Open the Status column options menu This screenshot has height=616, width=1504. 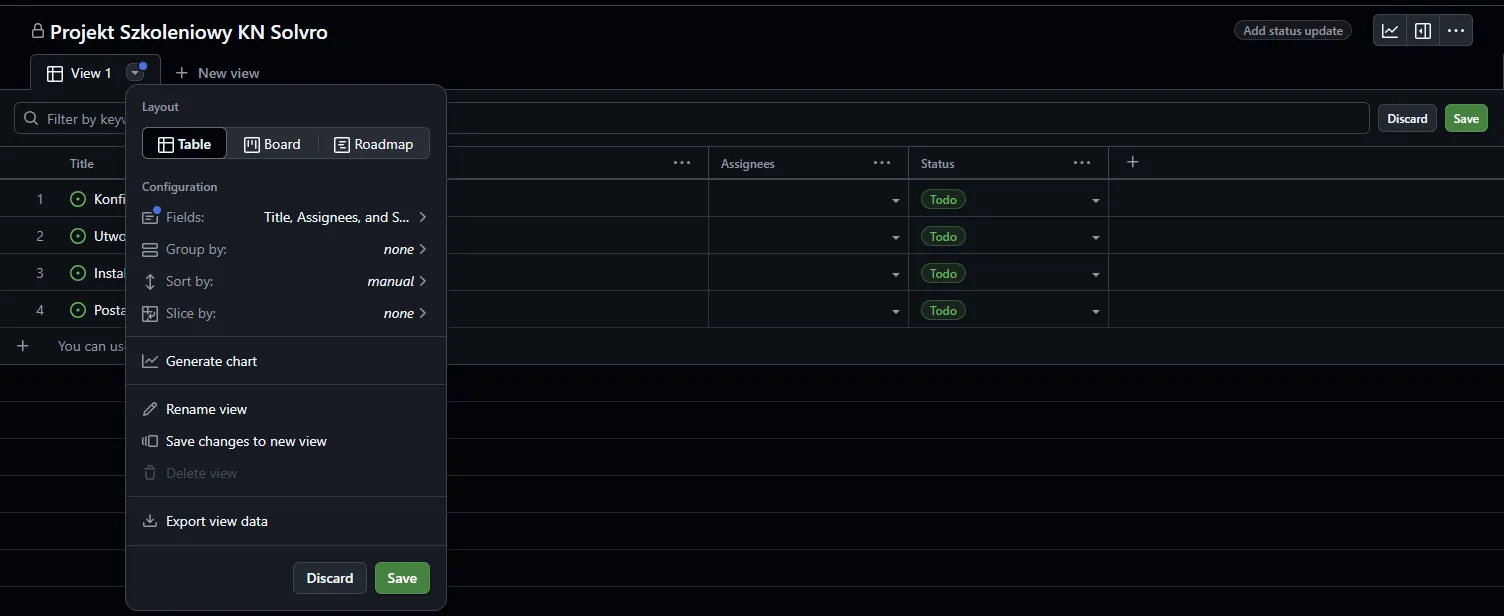click(1081, 163)
